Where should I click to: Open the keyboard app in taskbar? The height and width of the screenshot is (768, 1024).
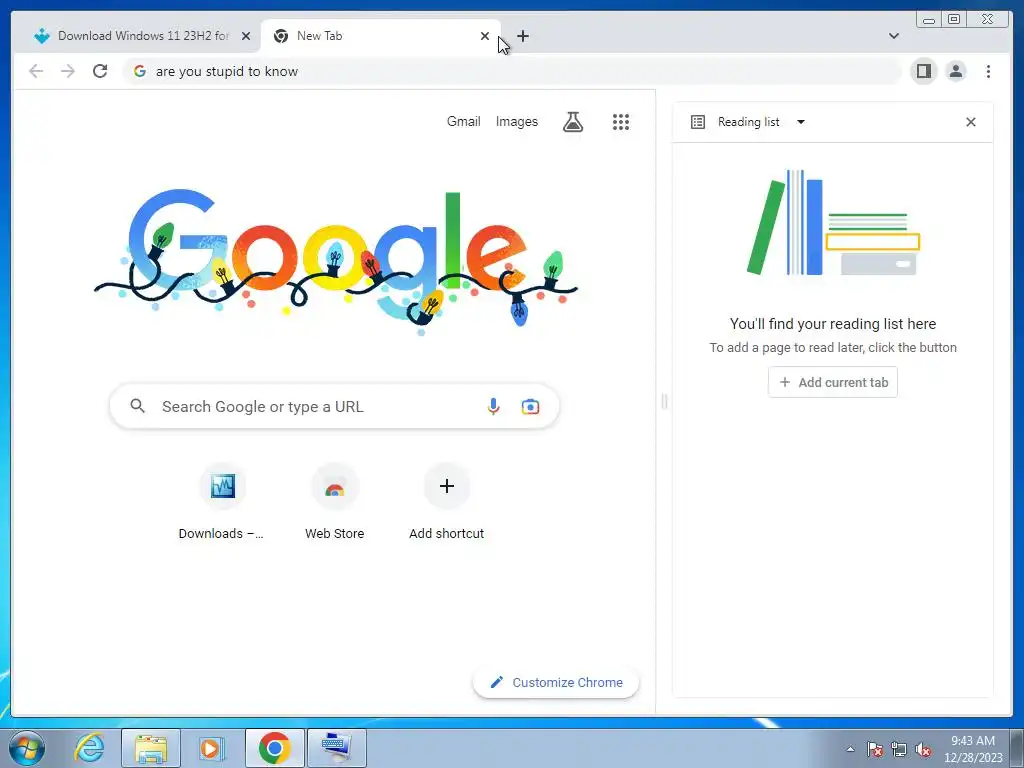pos(337,748)
